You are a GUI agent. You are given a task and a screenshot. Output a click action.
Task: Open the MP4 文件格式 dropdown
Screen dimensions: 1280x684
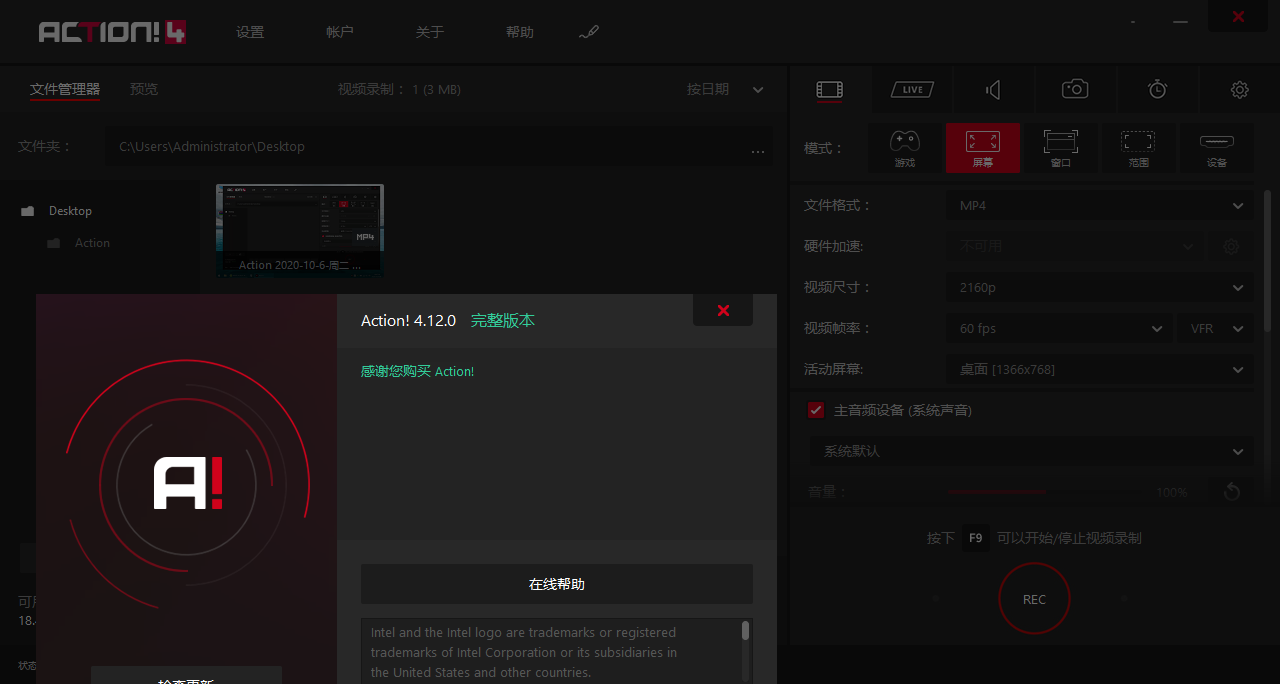click(1098, 205)
